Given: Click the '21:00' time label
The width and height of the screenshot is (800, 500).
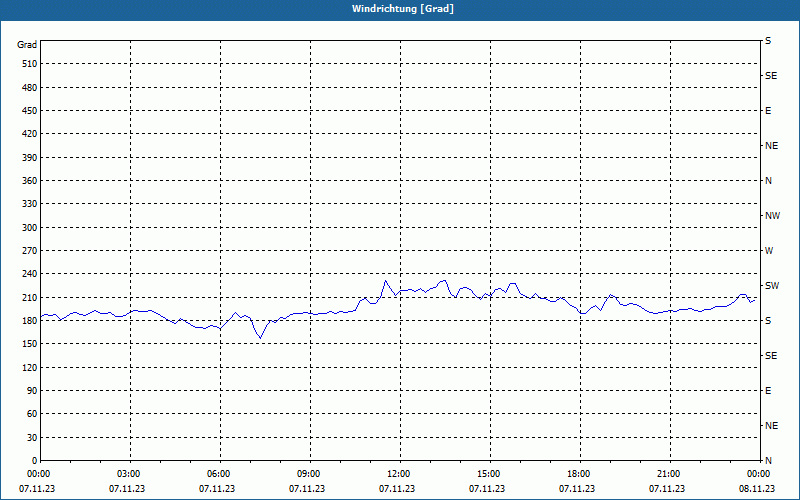Looking at the screenshot, I should coord(670,474).
